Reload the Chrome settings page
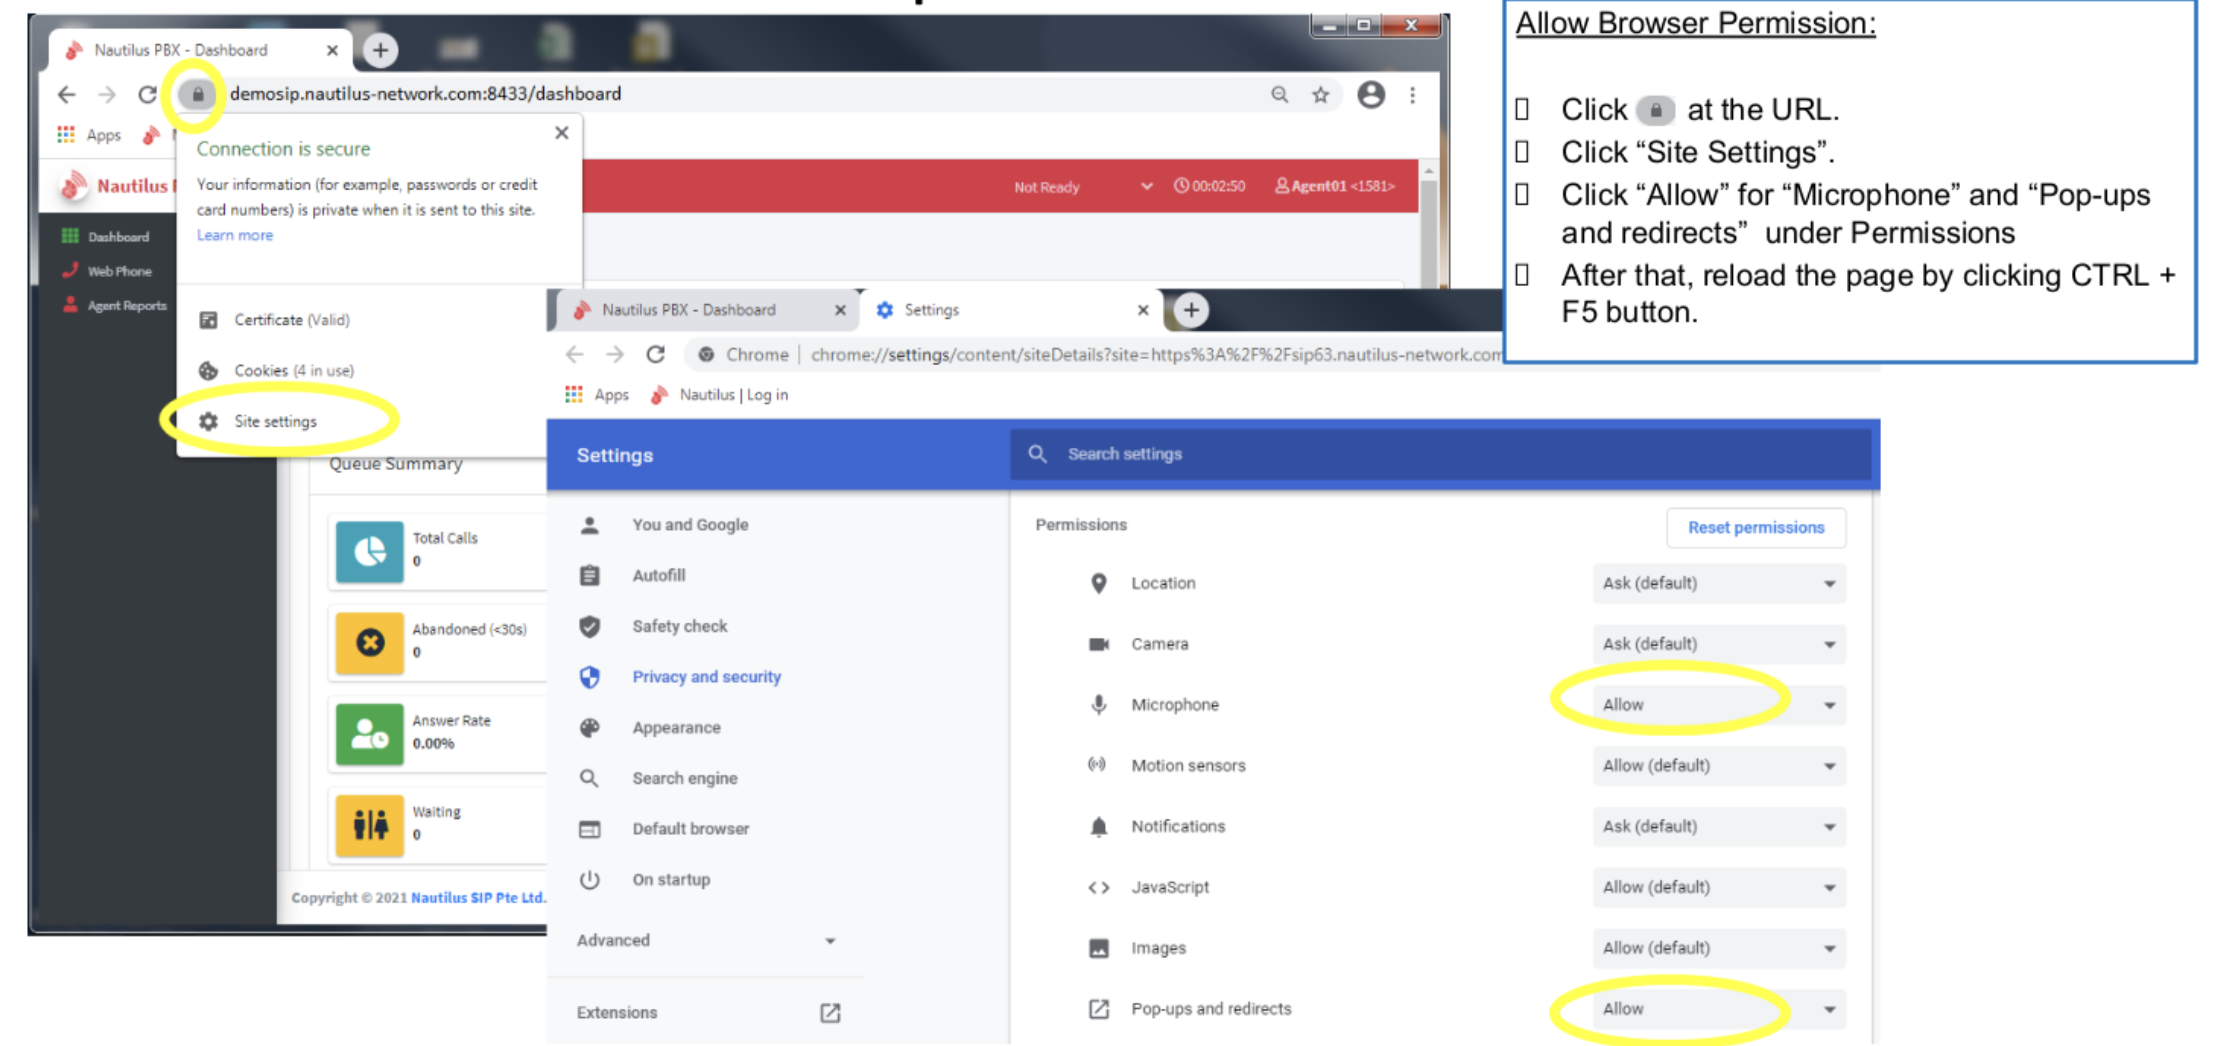Screen dimensions: 2224x1046 click(655, 355)
